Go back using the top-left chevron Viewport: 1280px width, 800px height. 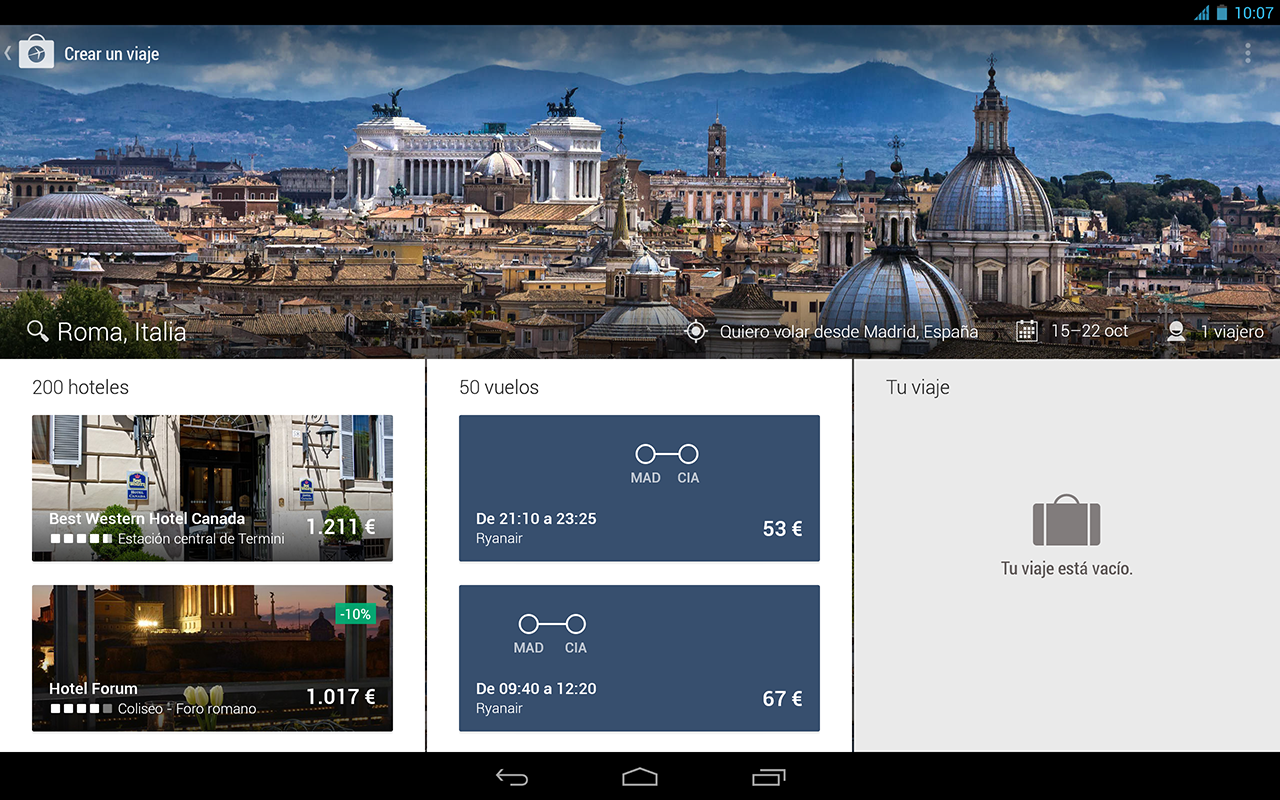[x=8, y=52]
